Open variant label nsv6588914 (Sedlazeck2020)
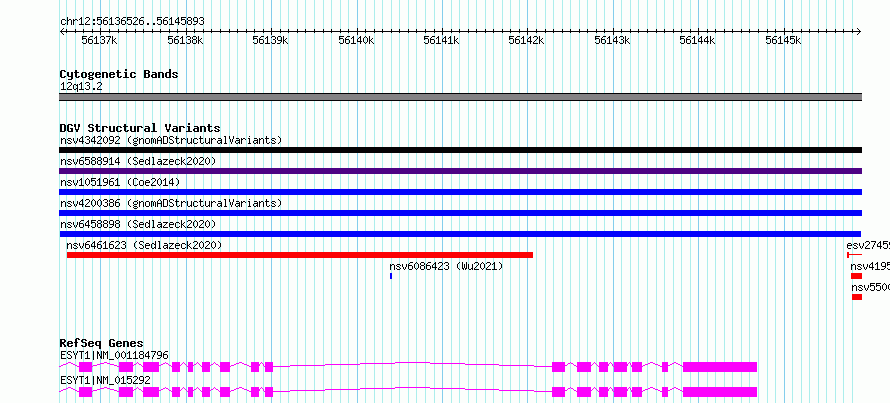Image resolution: width=890 pixels, height=403 pixels. coord(138,161)
